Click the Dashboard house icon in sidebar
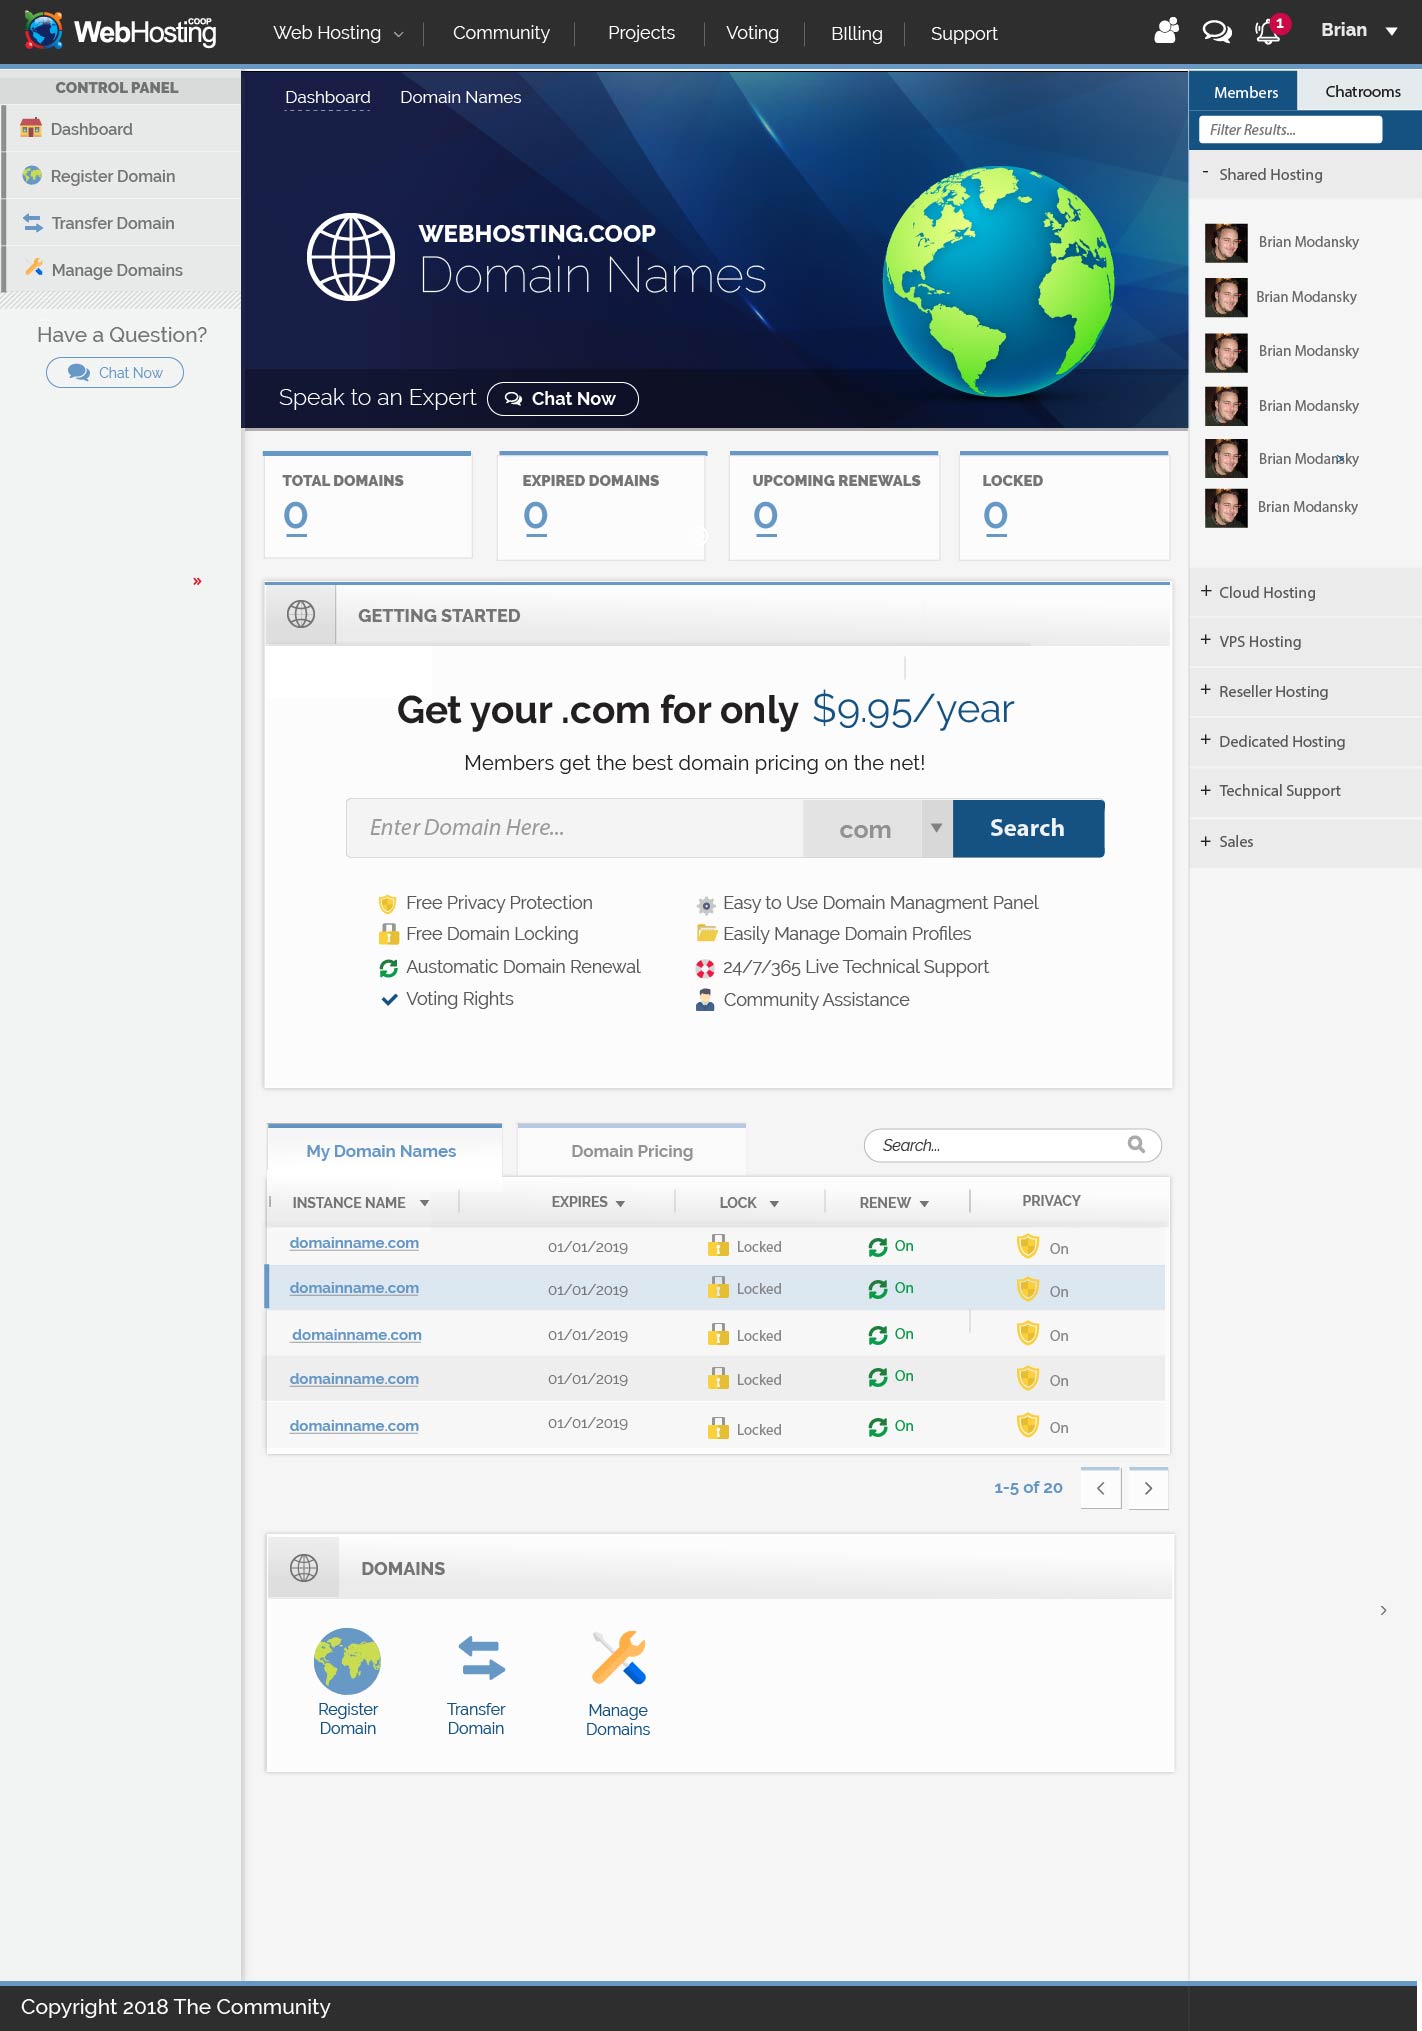The height and width of the screenshot is (2031, 1422). click(31, 128)
